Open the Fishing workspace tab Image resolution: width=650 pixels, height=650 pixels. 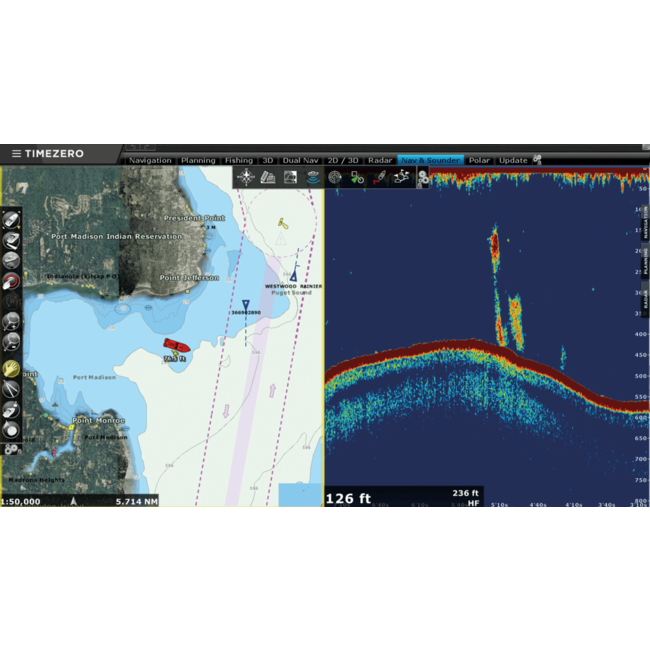pos(239,160)
